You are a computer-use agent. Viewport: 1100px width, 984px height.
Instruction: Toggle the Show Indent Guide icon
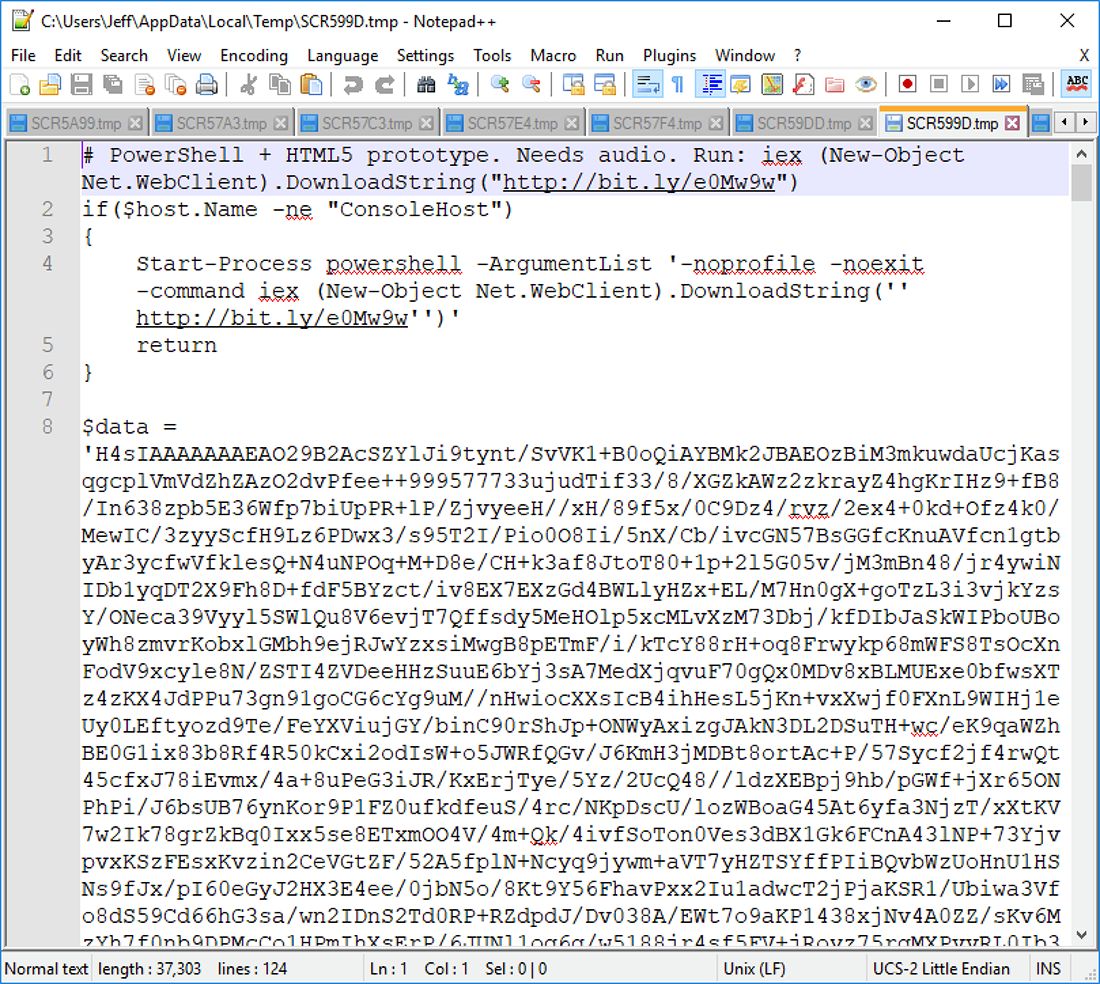[710, 85]
